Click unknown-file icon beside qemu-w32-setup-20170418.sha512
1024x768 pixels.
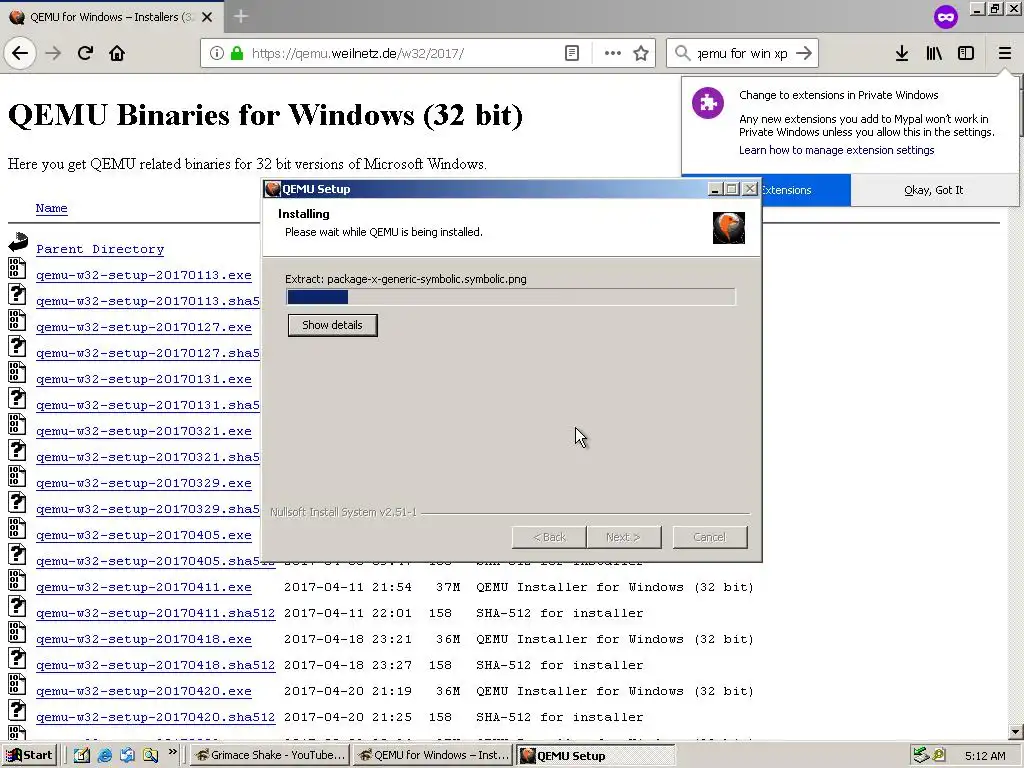pyautogui.click(x=18, y=658)
